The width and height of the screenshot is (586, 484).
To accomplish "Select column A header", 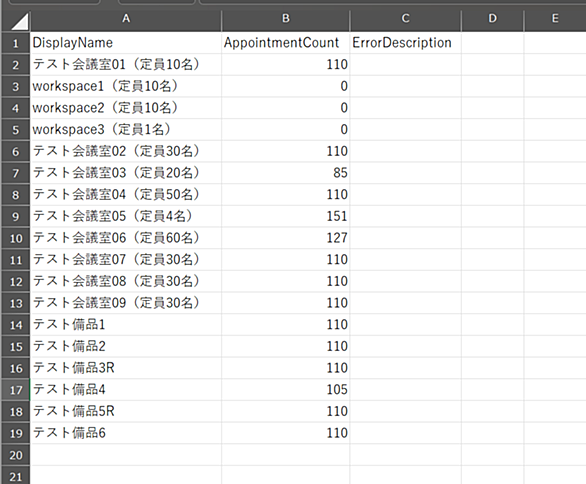I will pyautogui.click(x=126, y=18).
